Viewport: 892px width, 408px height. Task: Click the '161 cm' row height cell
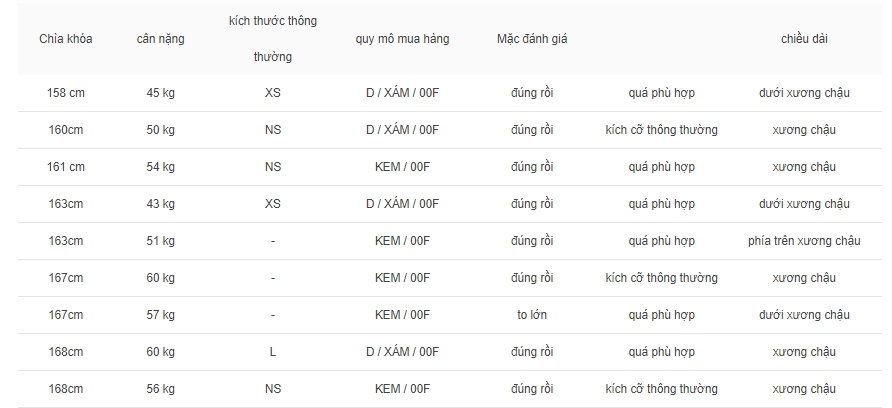[x=65, y=167]
